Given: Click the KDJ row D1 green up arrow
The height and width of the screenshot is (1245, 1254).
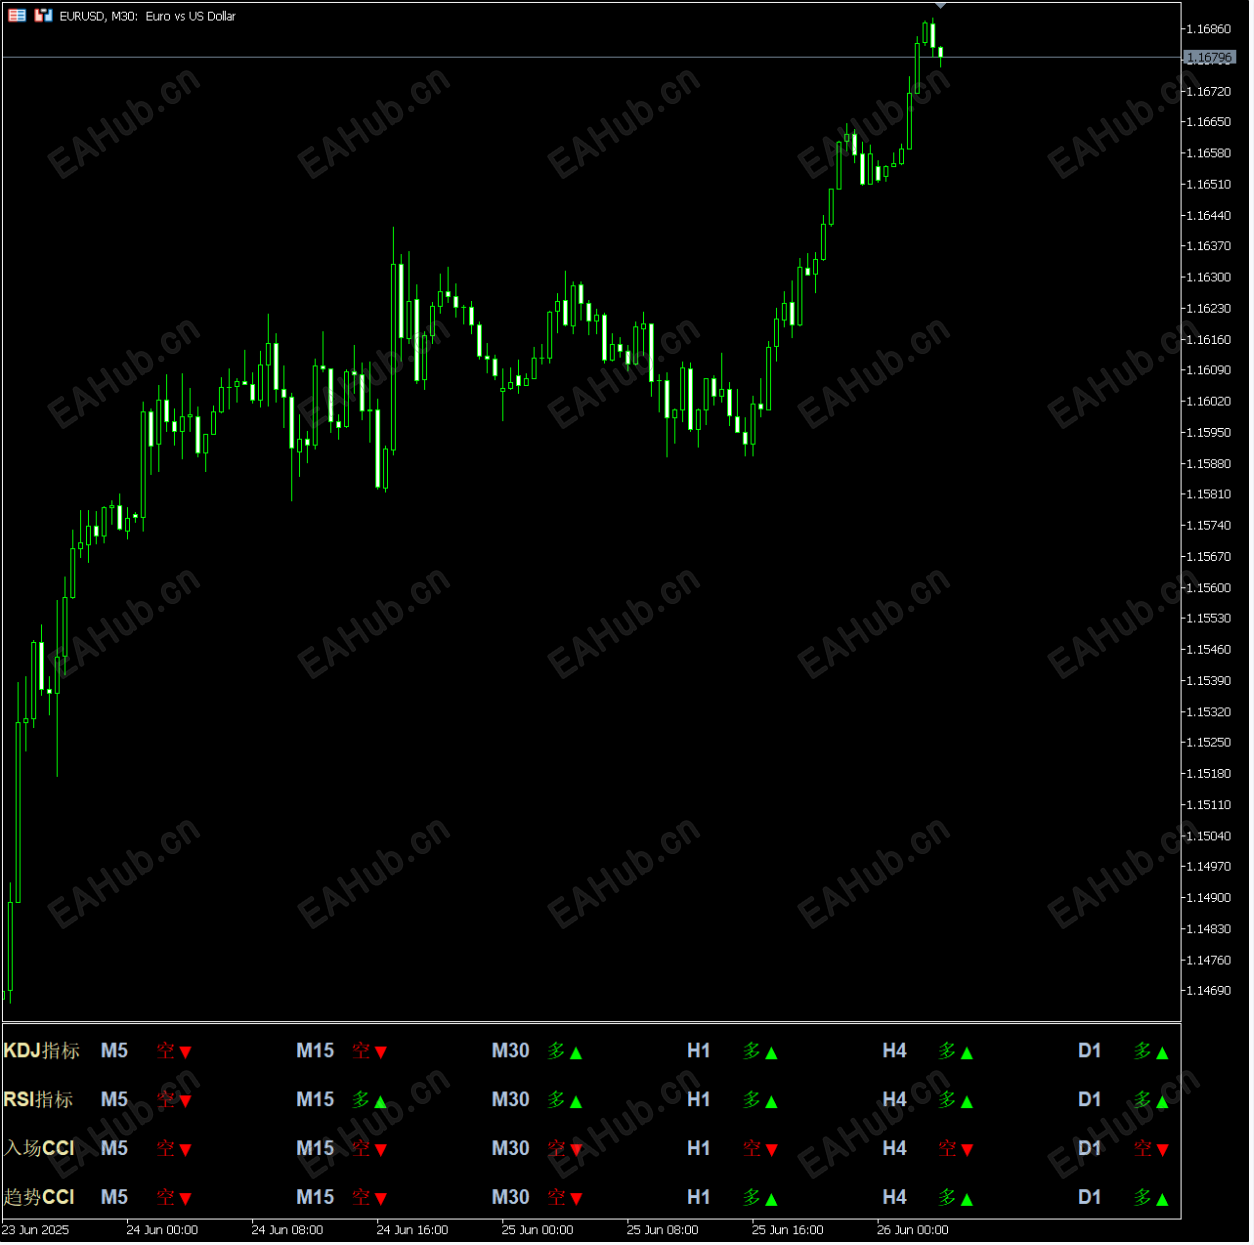Looking at the screenshot, I should click(1162, 1052).
